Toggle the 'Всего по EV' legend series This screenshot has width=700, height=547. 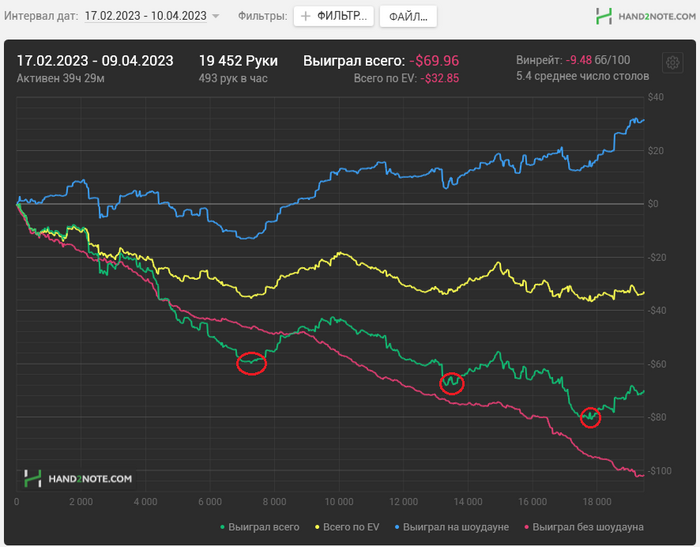347,527
